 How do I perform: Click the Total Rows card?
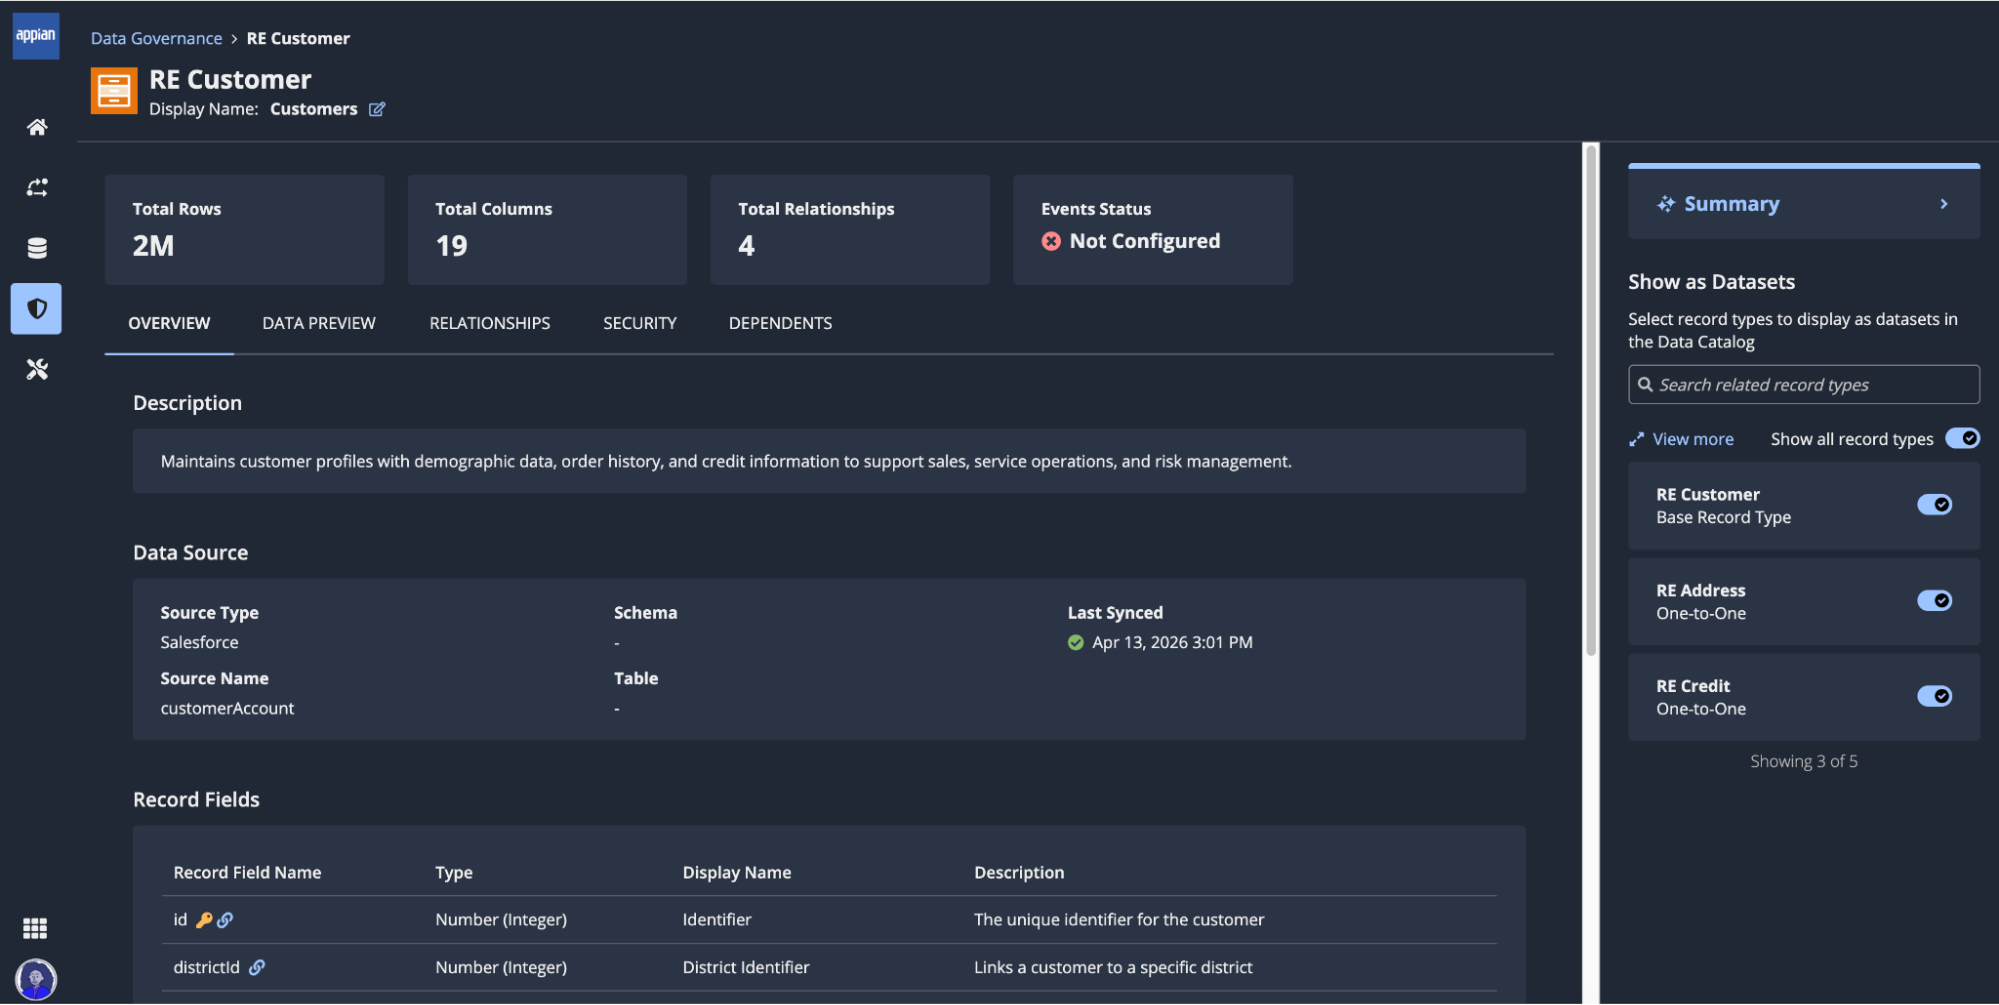(x=245, y=230)
